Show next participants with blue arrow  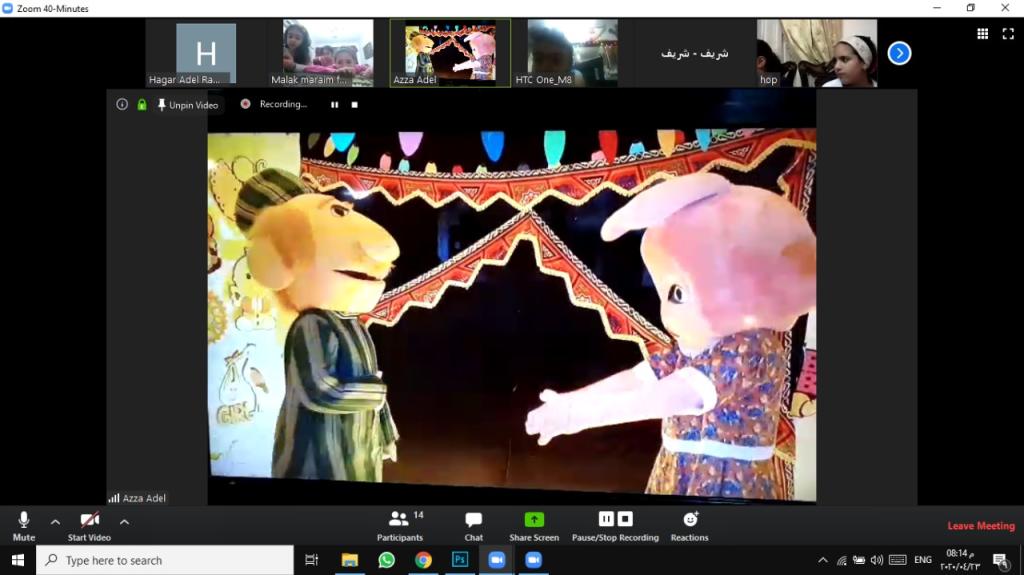point(899,54)
